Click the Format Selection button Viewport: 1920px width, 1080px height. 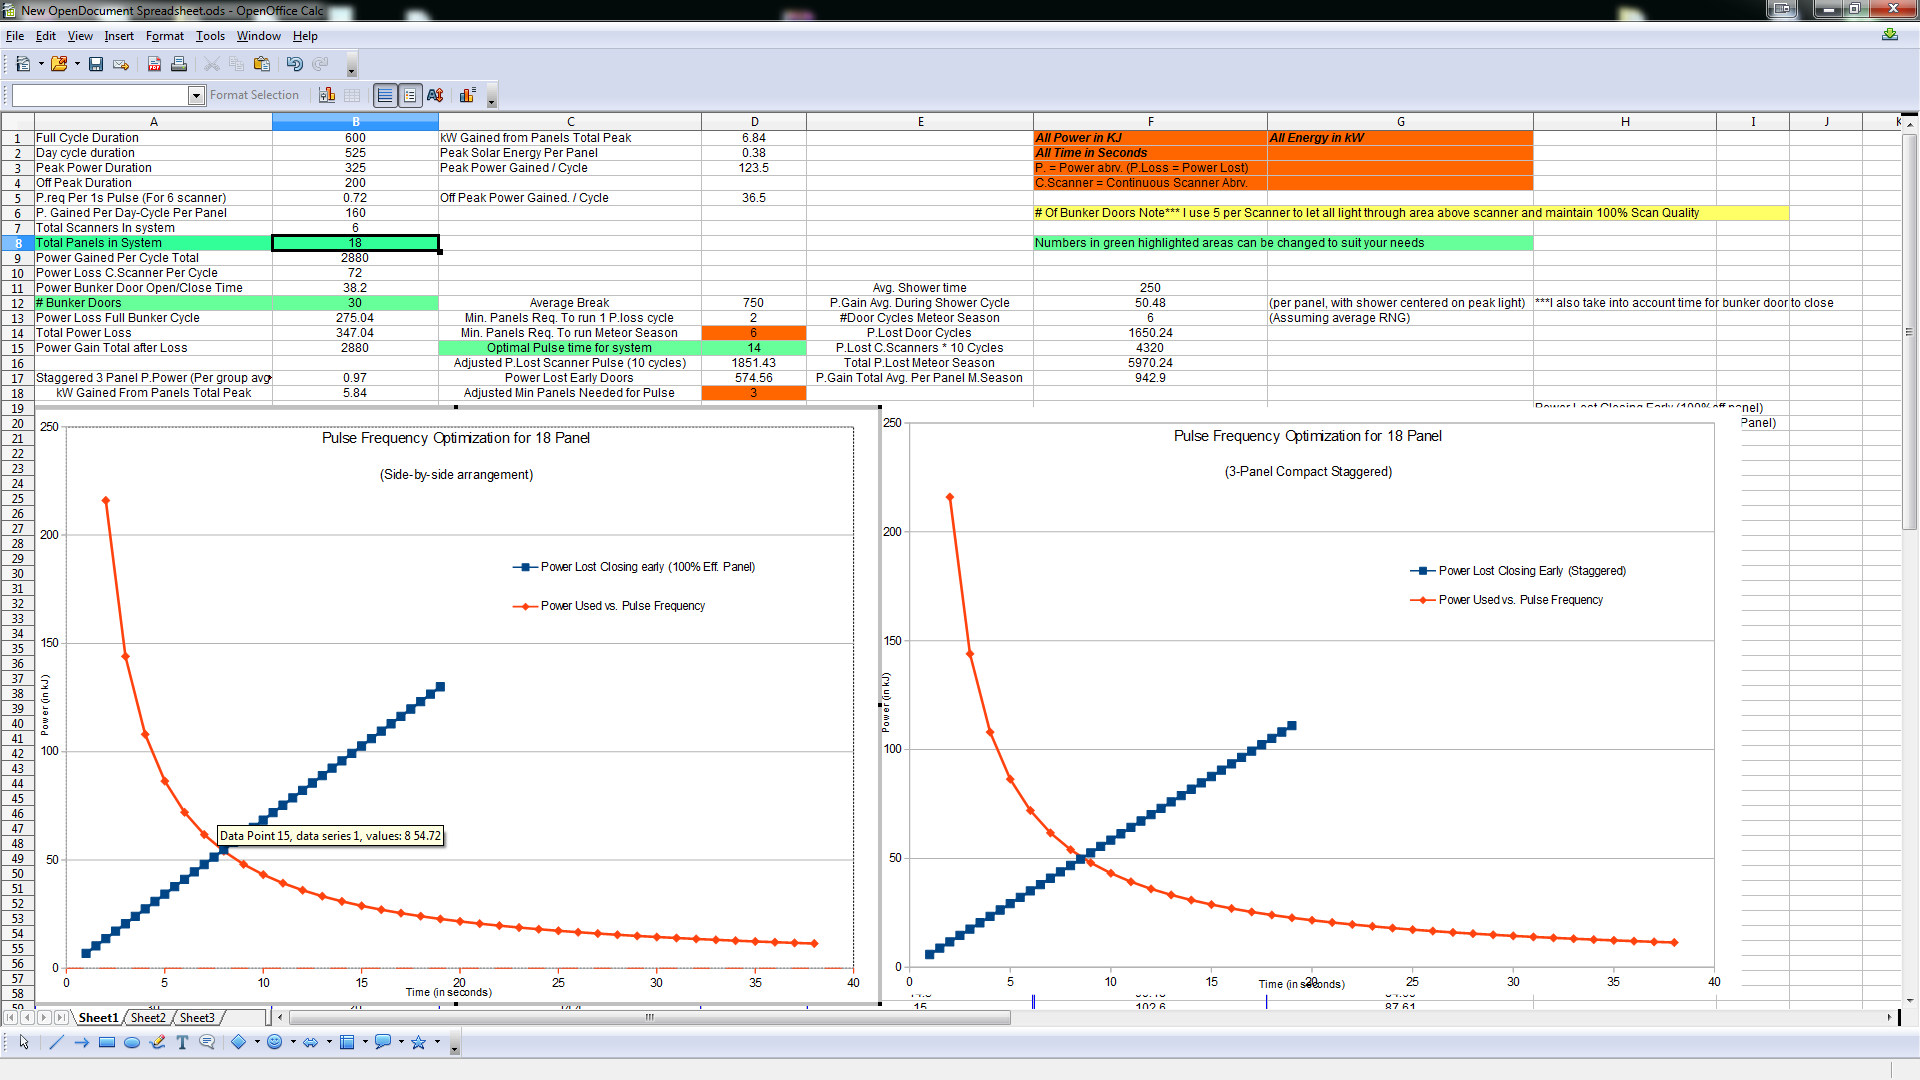pyautogui.click(x=254, y=95)
